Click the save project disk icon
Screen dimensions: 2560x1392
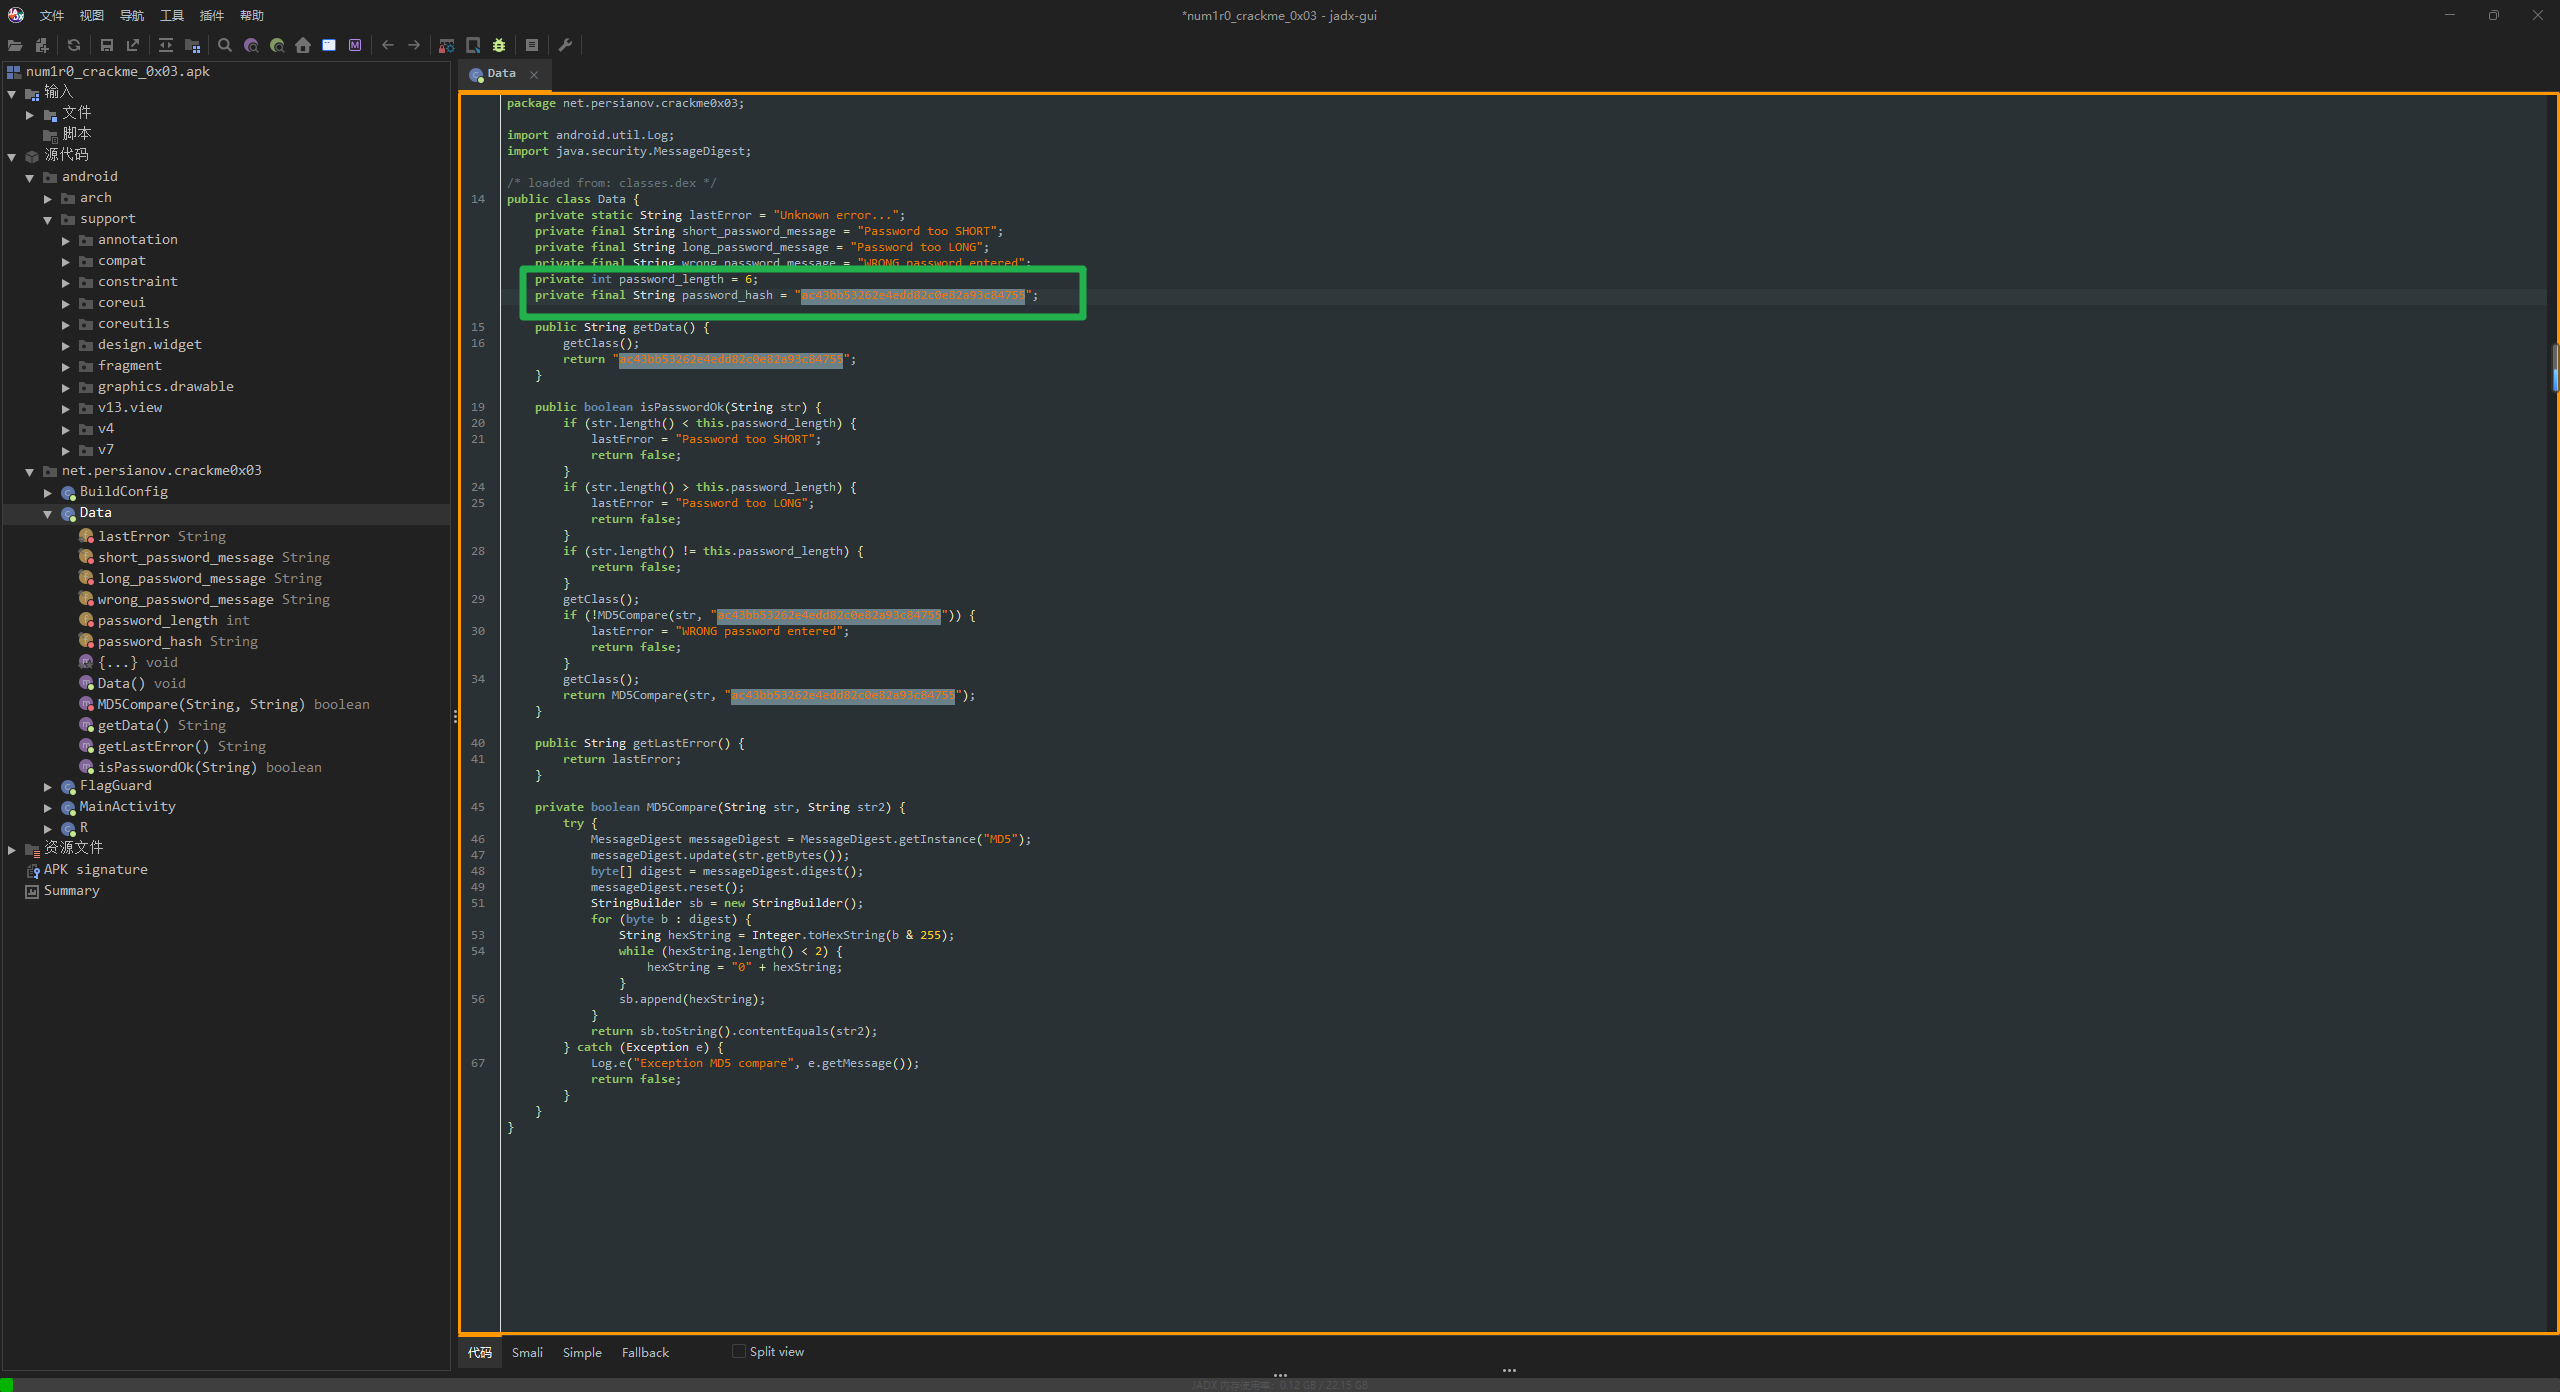(107, 45)
